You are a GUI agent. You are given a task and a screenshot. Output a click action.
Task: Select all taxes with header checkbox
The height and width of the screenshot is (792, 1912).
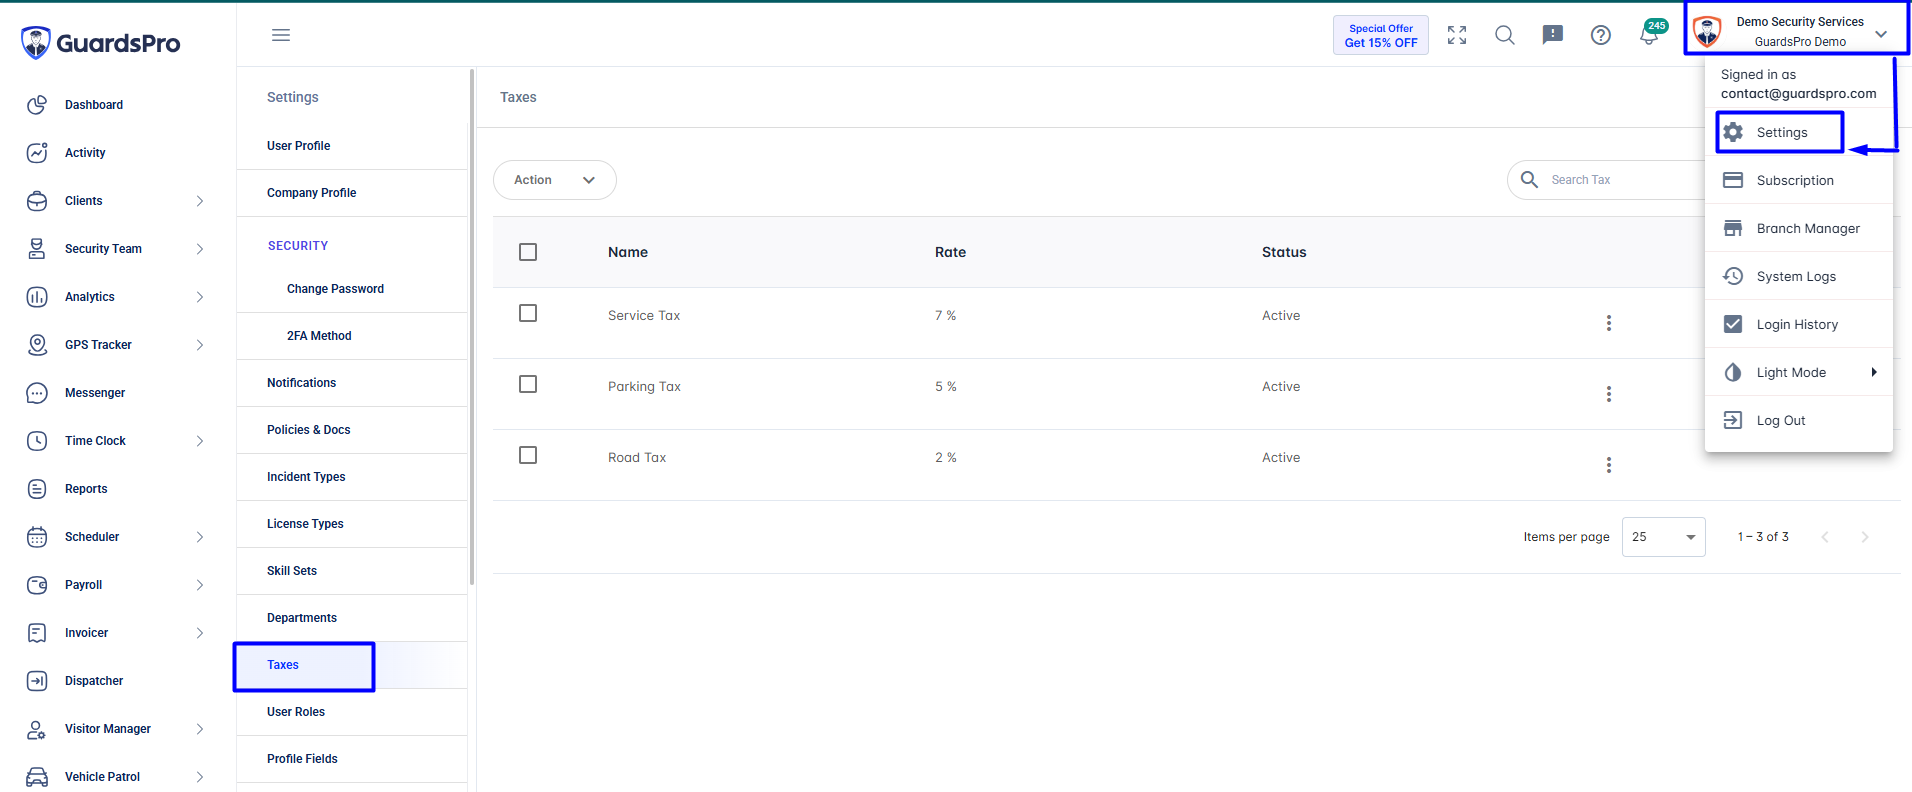pyautogui.click(x=528, y=252)
